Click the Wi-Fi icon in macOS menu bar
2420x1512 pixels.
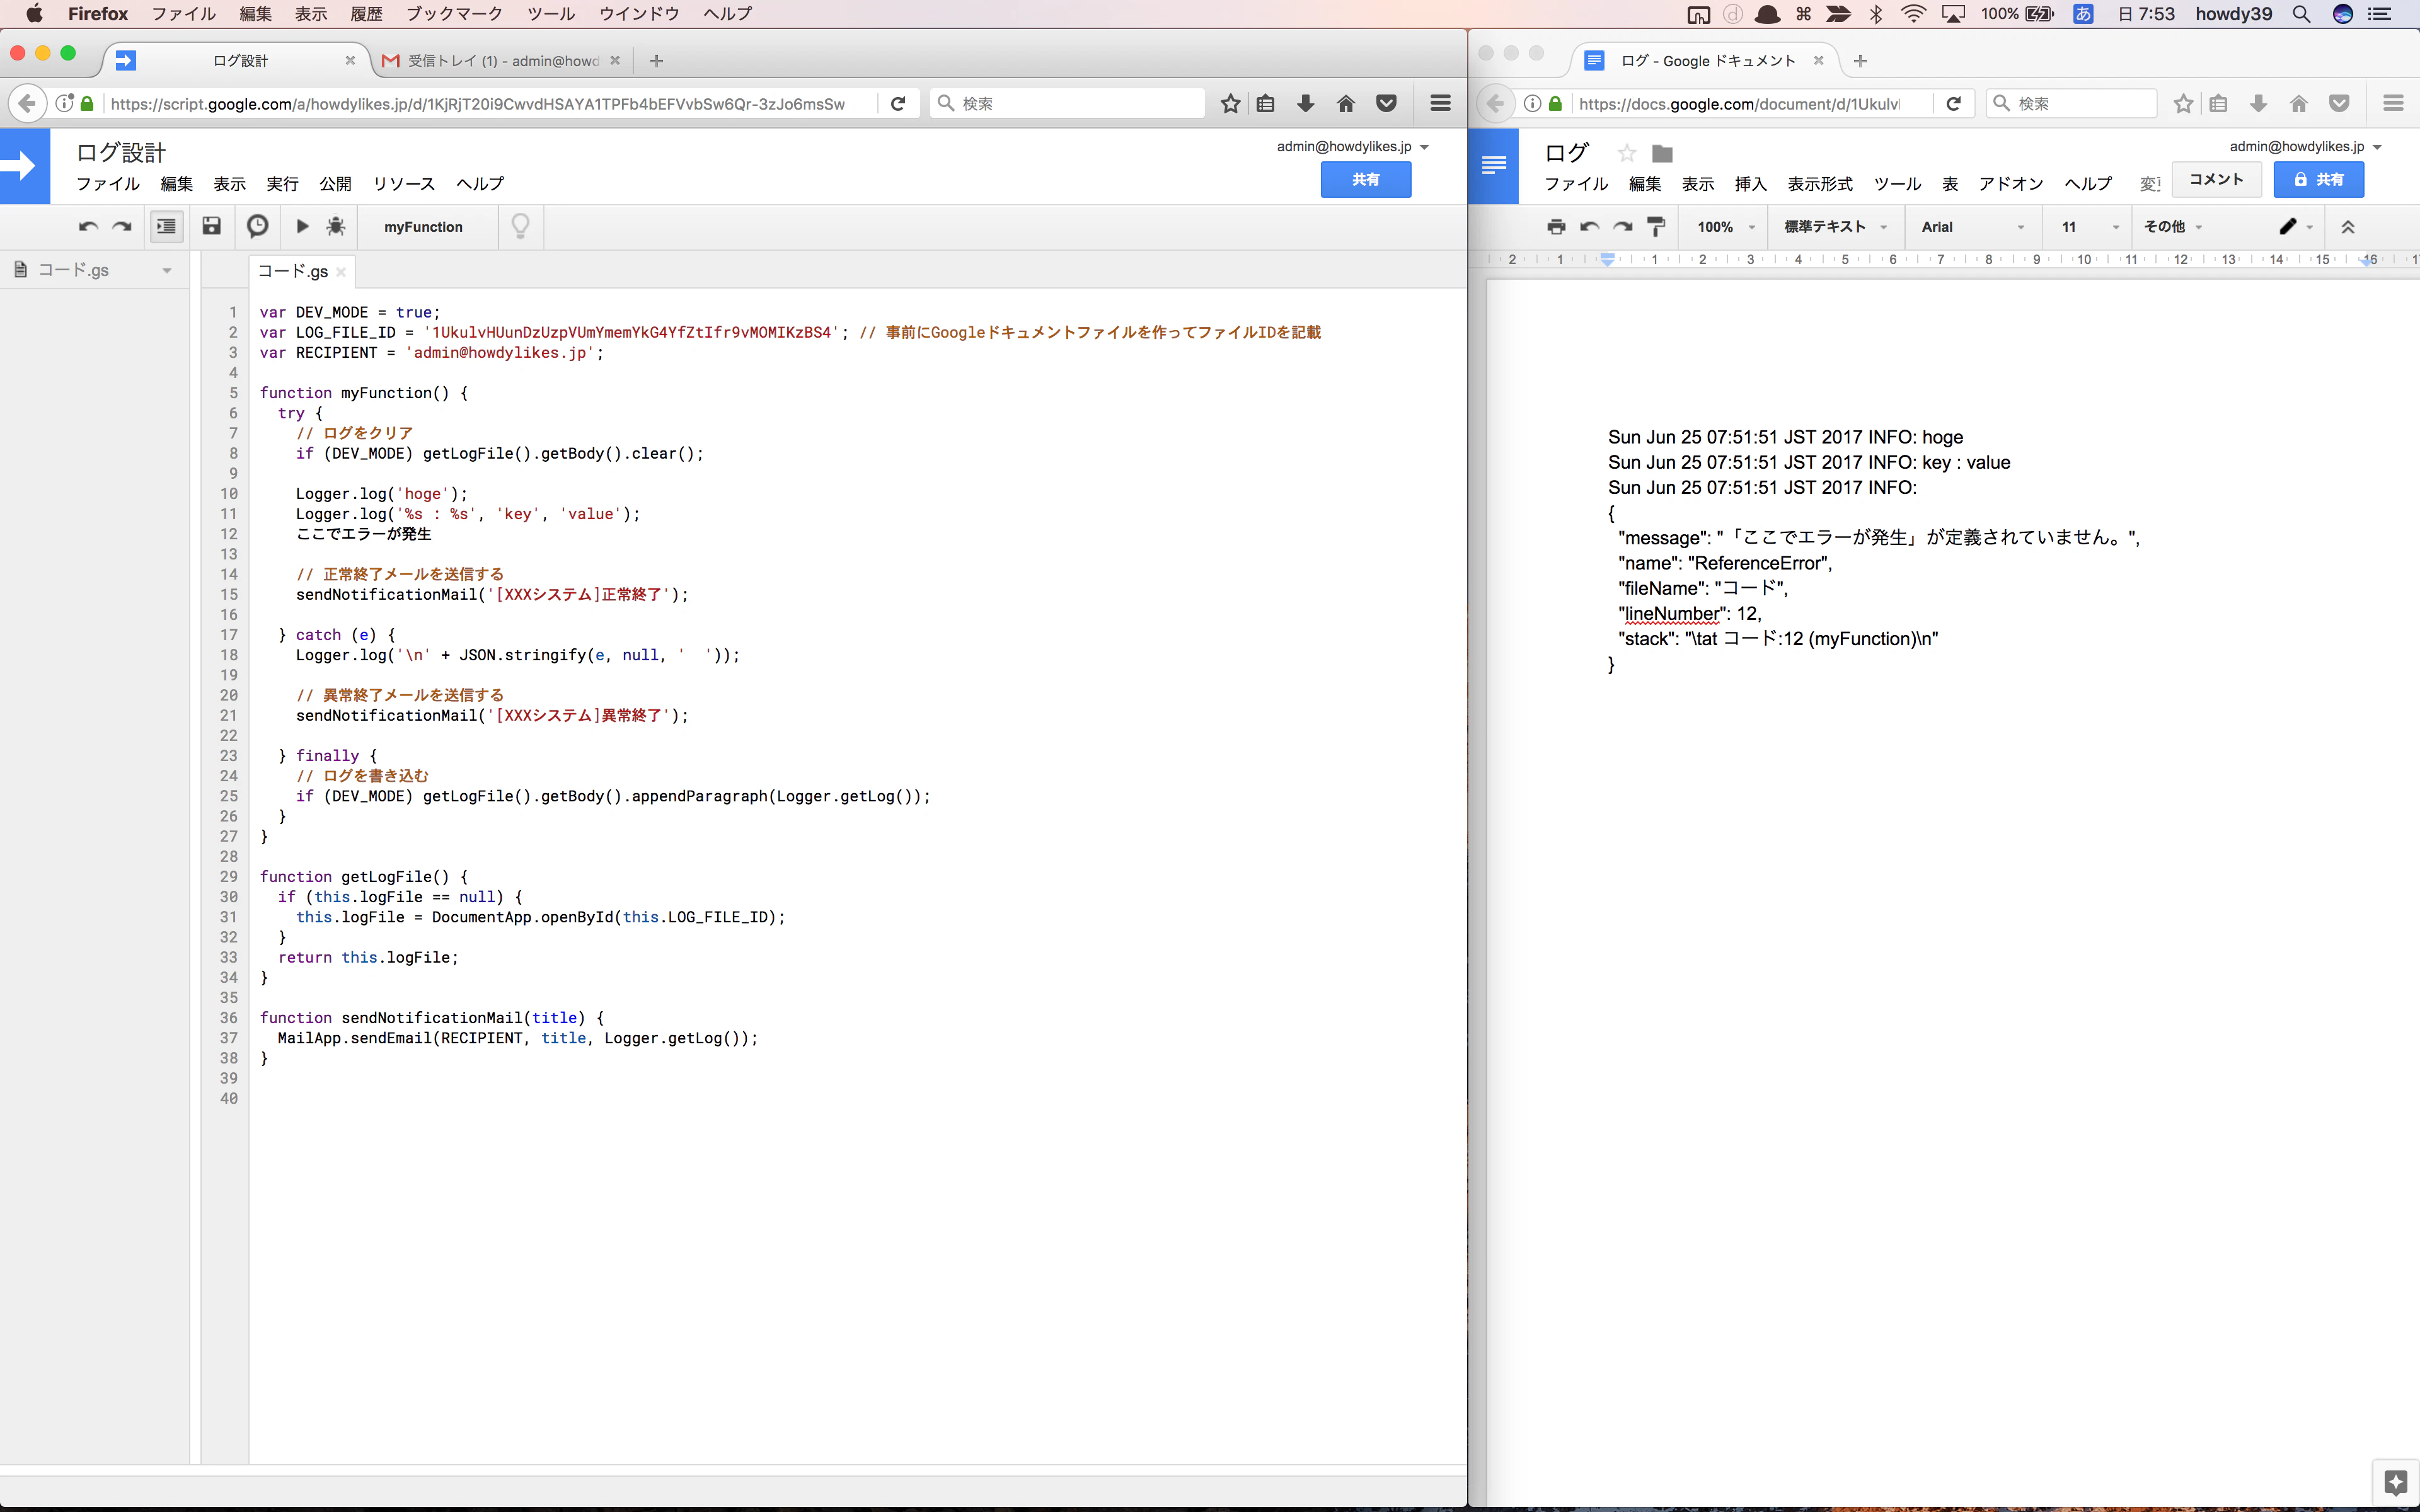click(x=1913, y=14)
